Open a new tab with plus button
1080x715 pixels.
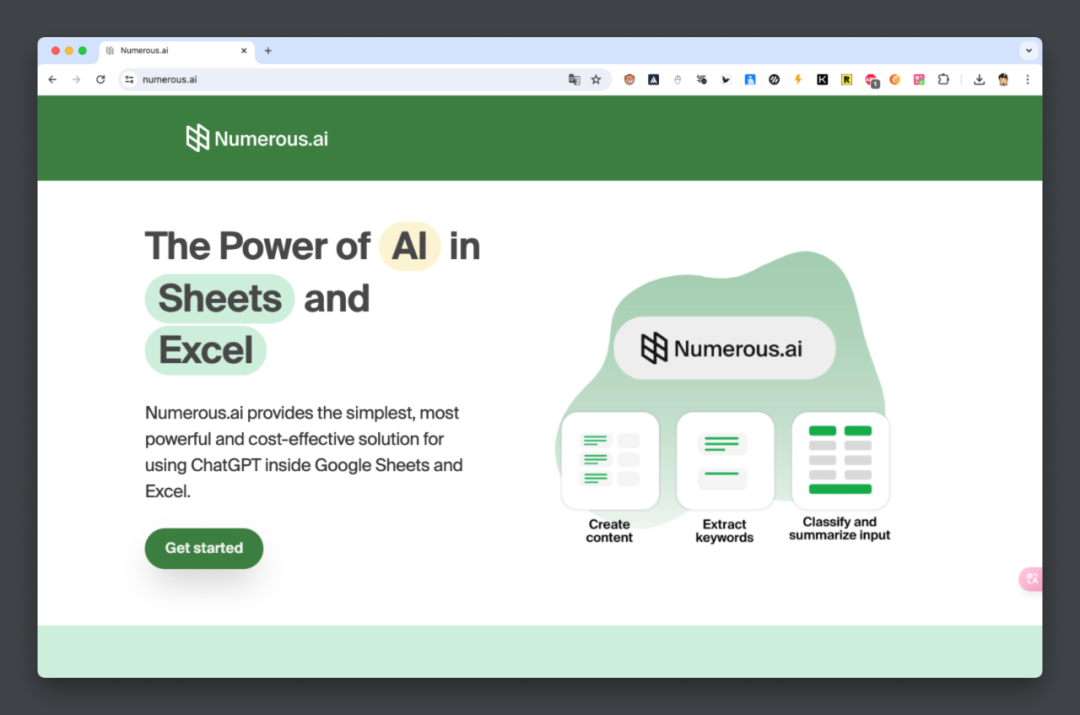click(x=268, y=50)
